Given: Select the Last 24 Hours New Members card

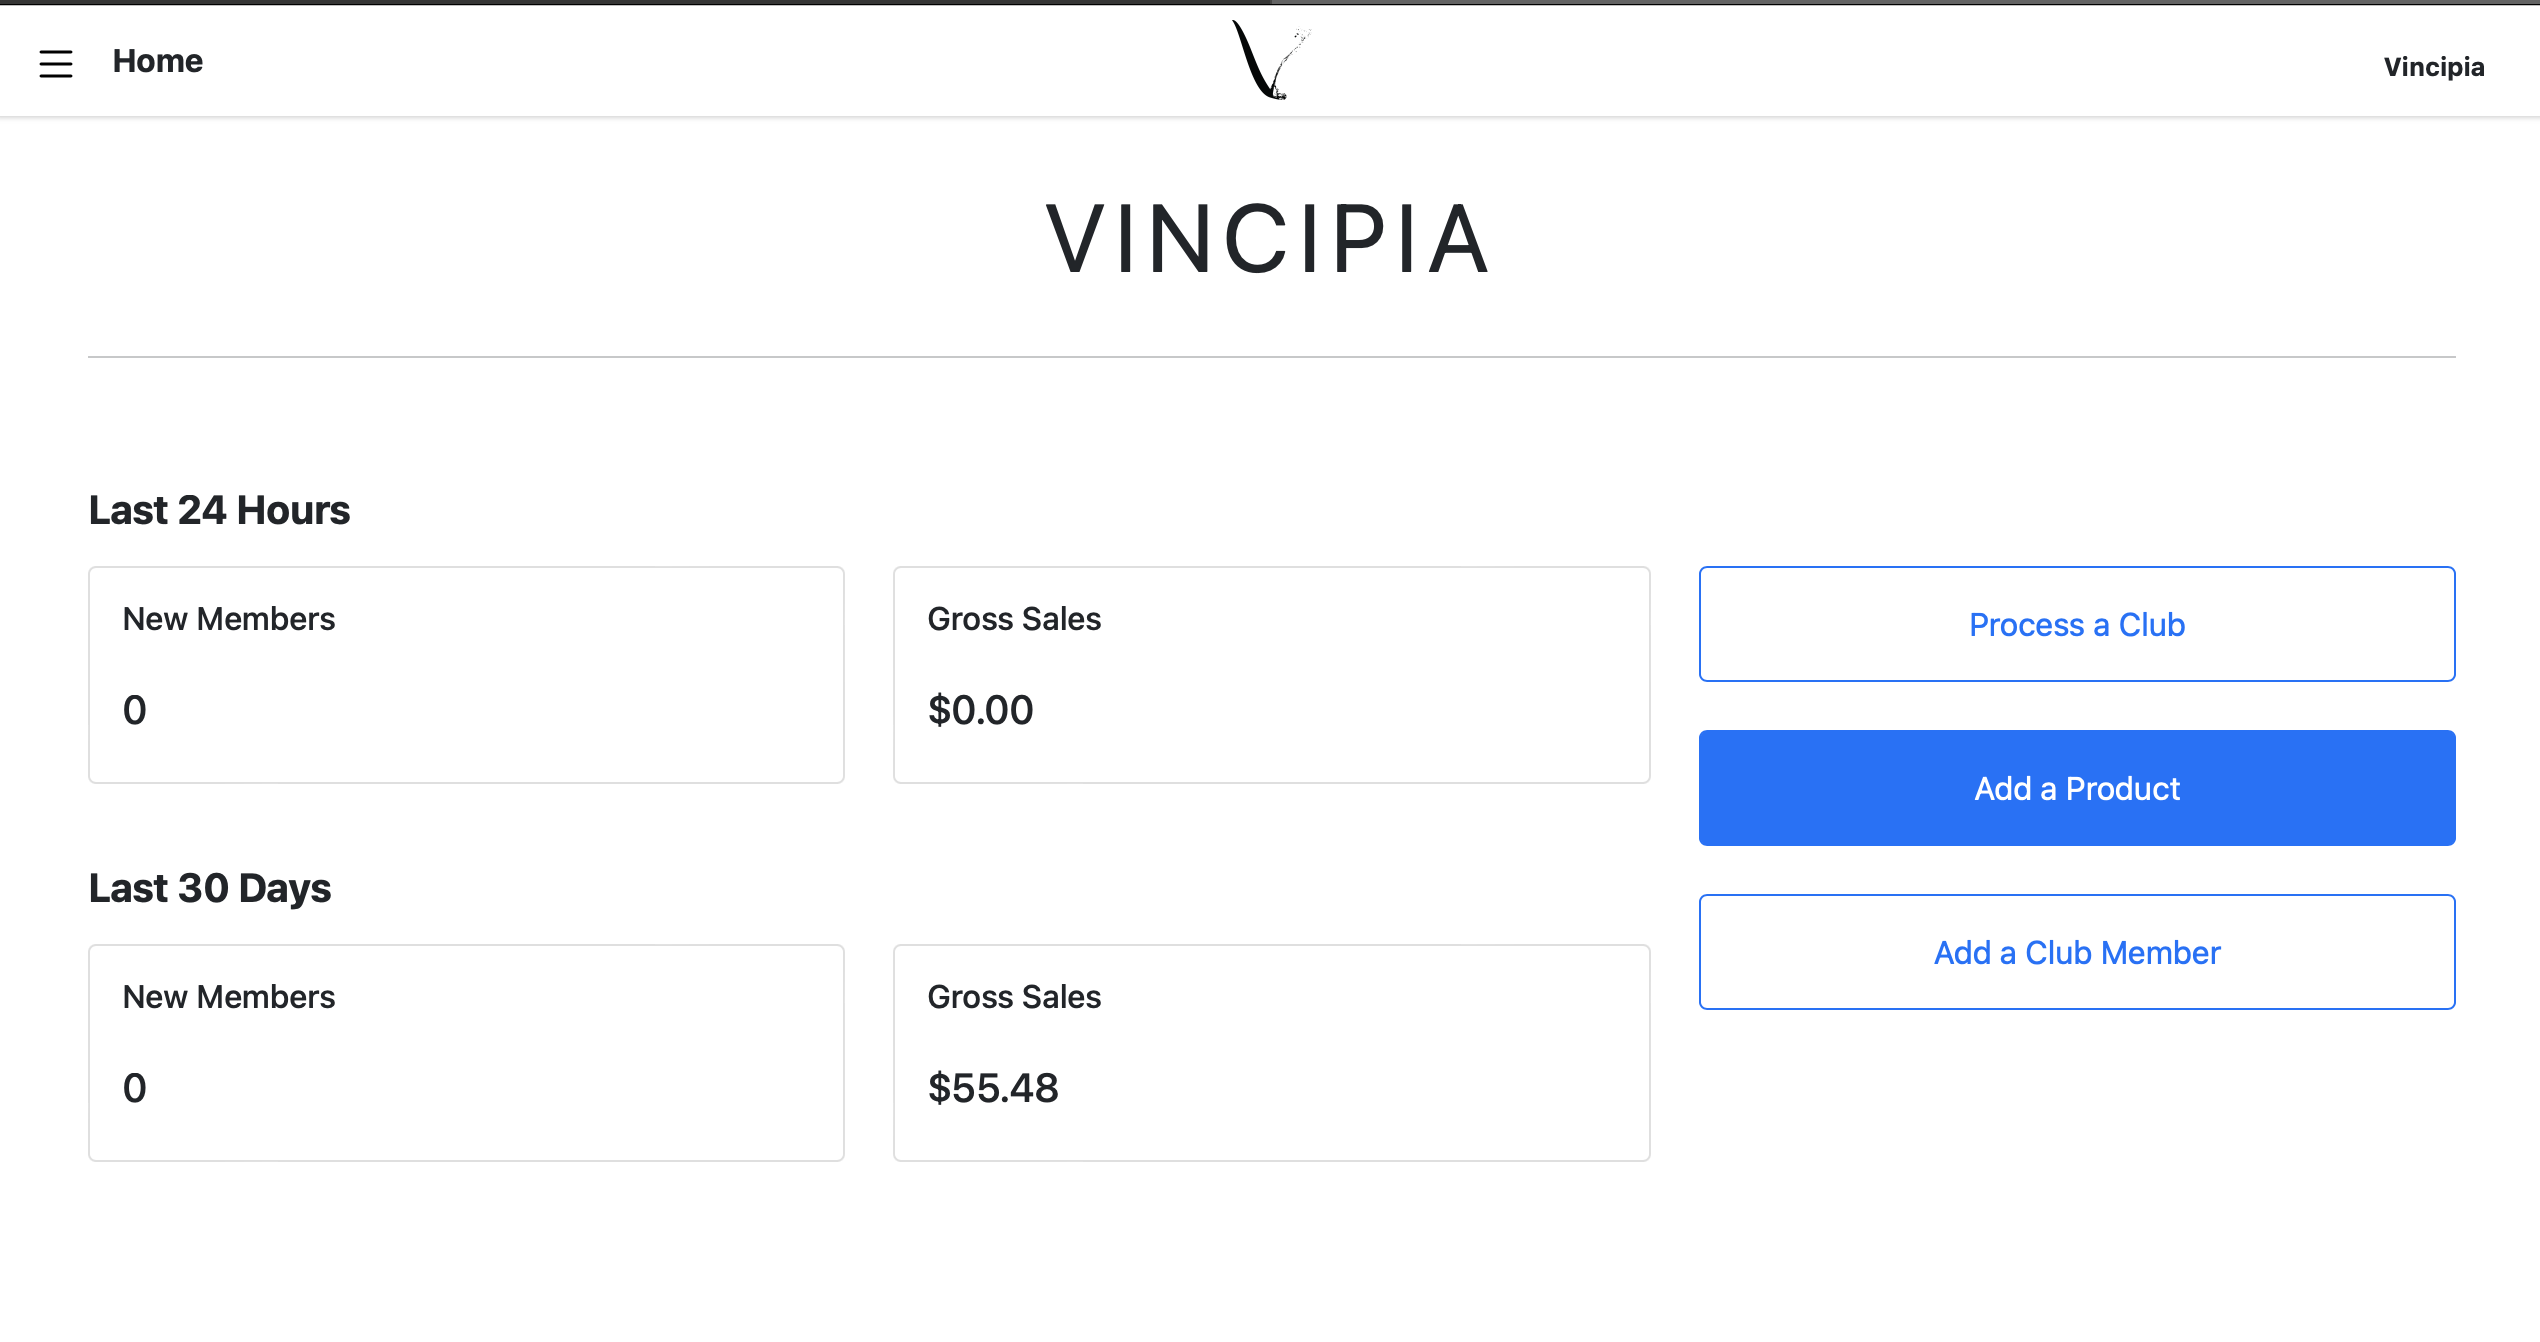Looking at the screenshot, I should point(466,675).
